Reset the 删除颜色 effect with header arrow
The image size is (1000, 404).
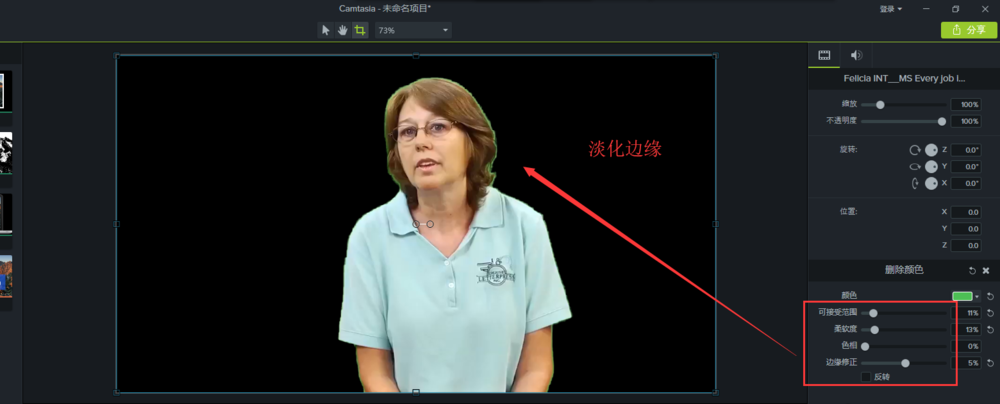pos(972,271)
